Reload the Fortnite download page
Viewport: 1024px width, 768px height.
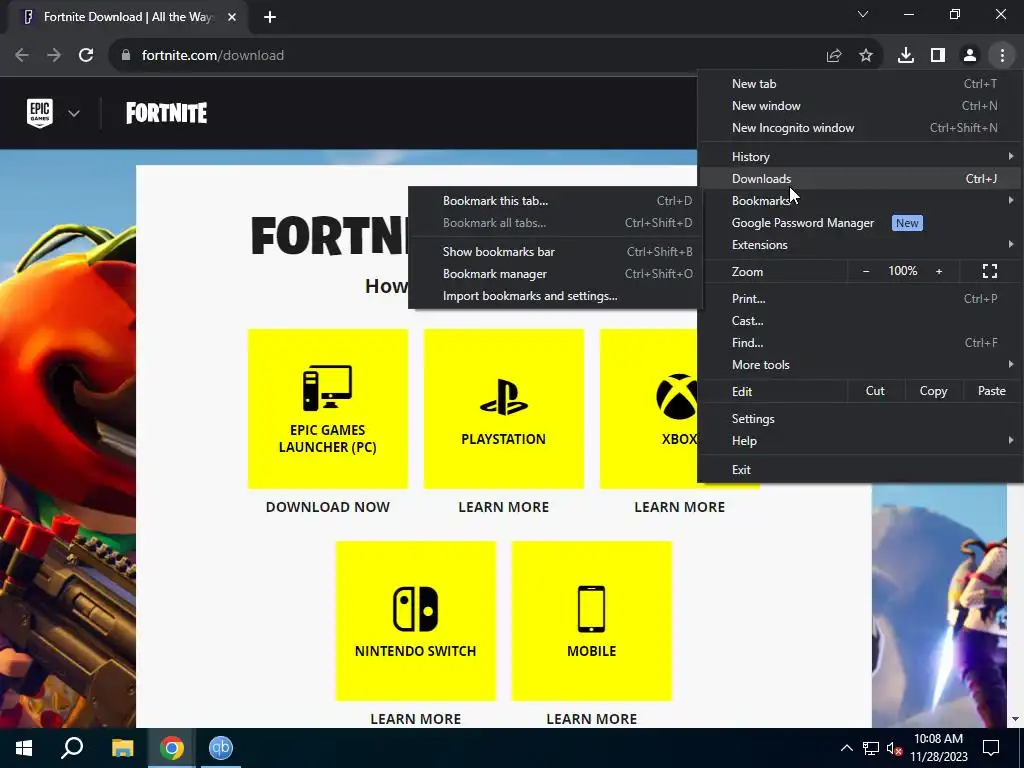pyautogui.click(x=86, y=56)
